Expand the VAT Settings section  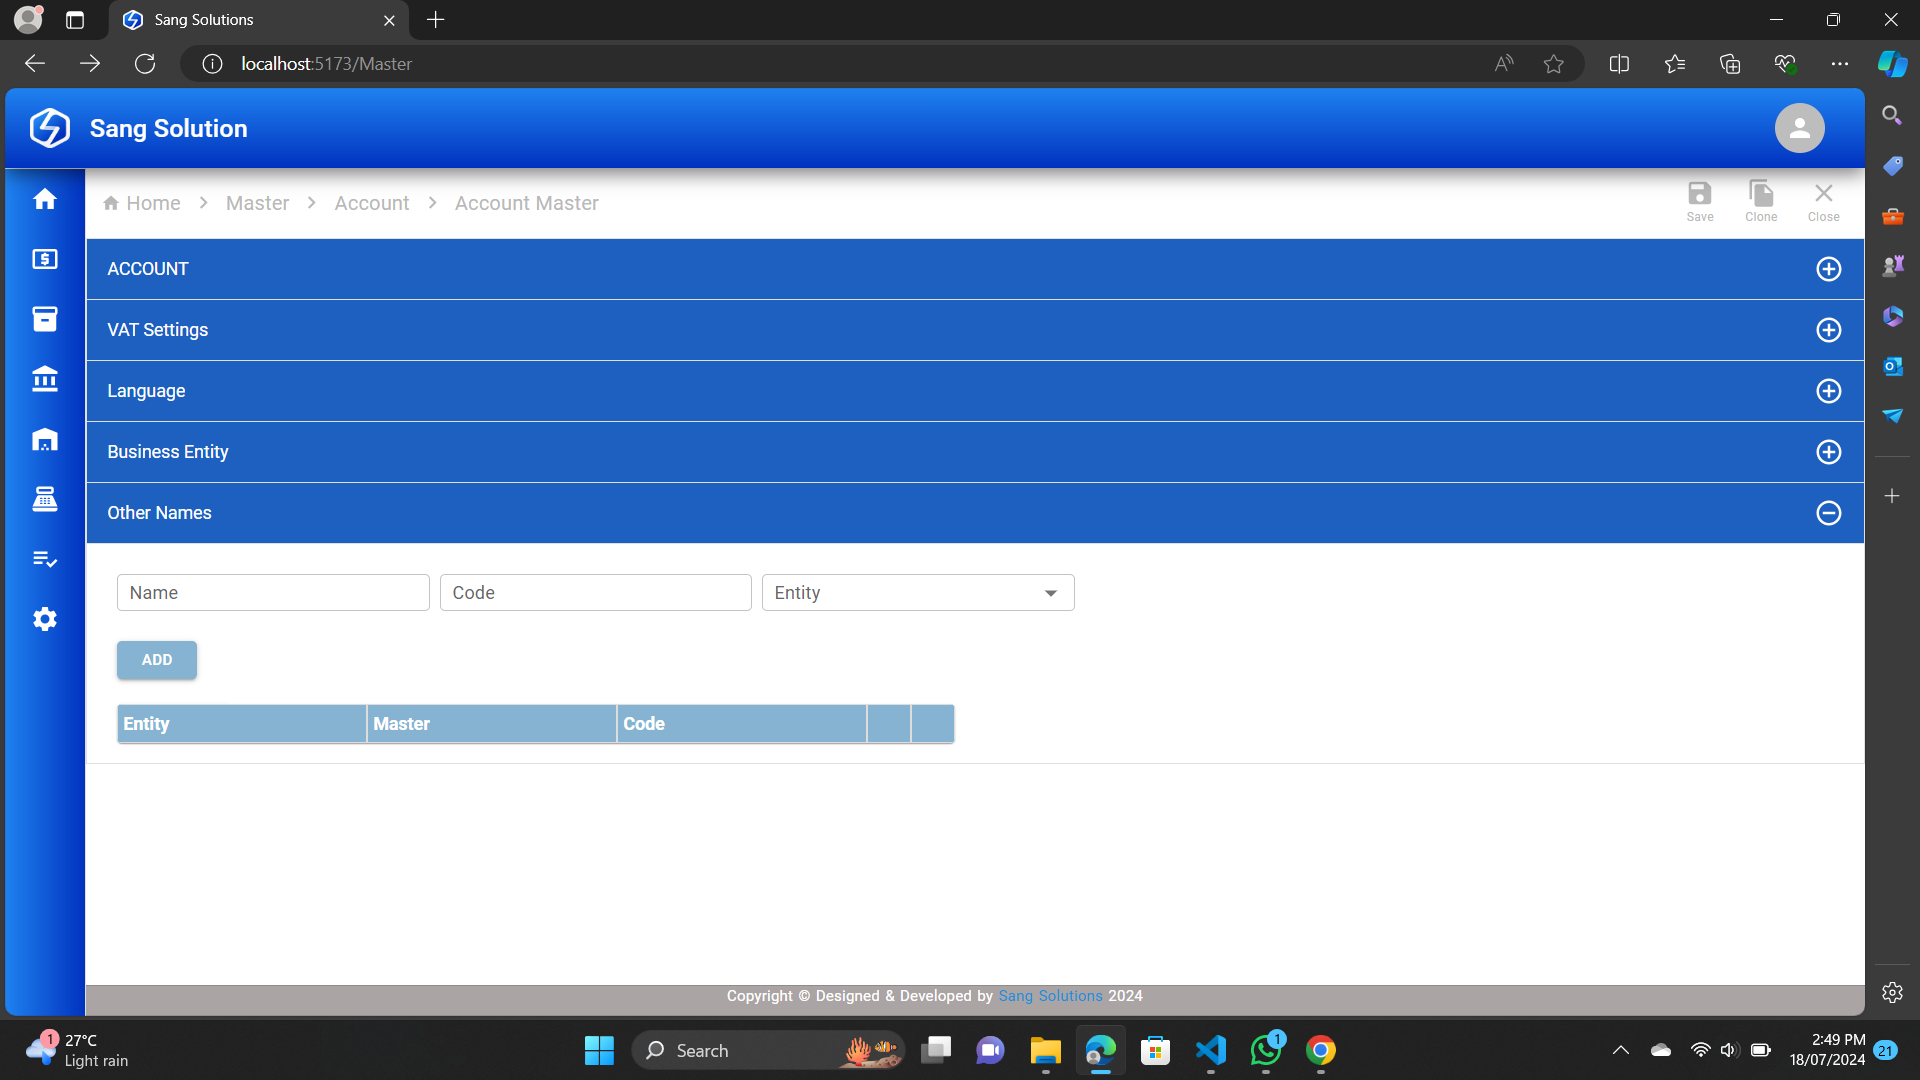[x=1828, y=330]
